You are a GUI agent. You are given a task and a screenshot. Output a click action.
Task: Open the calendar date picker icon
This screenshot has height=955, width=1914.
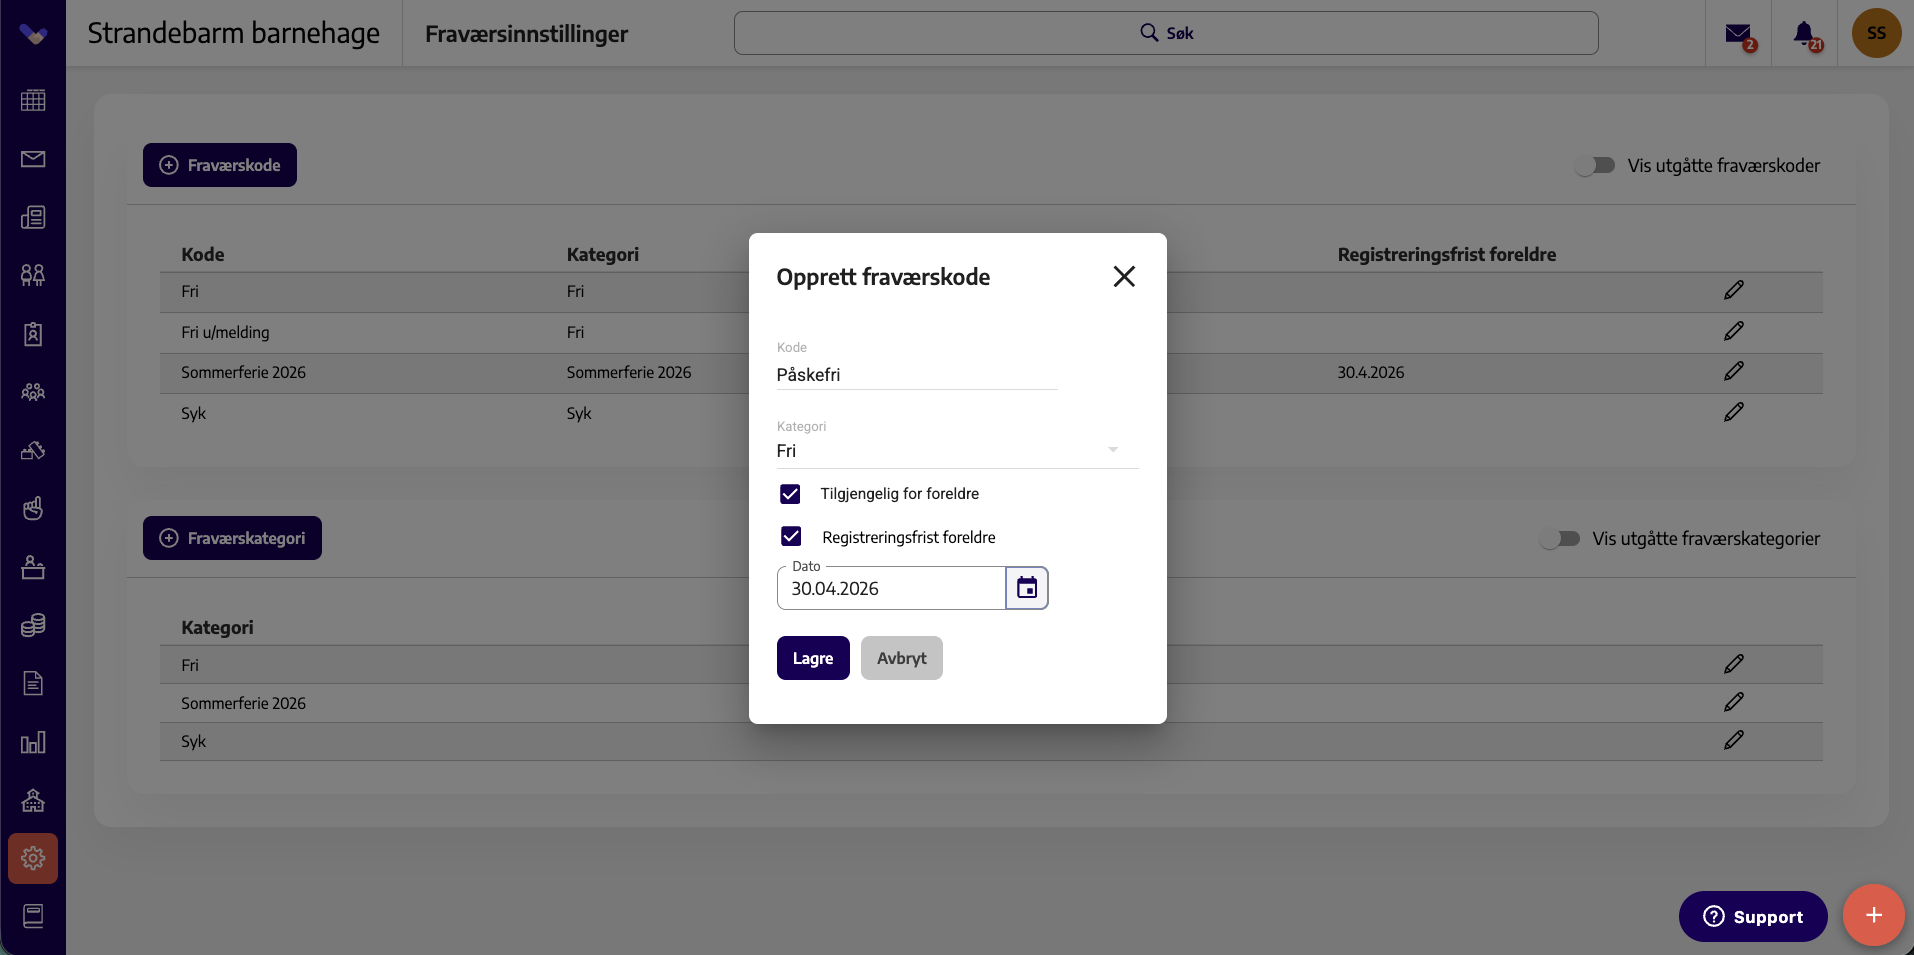click(1026, 588)
